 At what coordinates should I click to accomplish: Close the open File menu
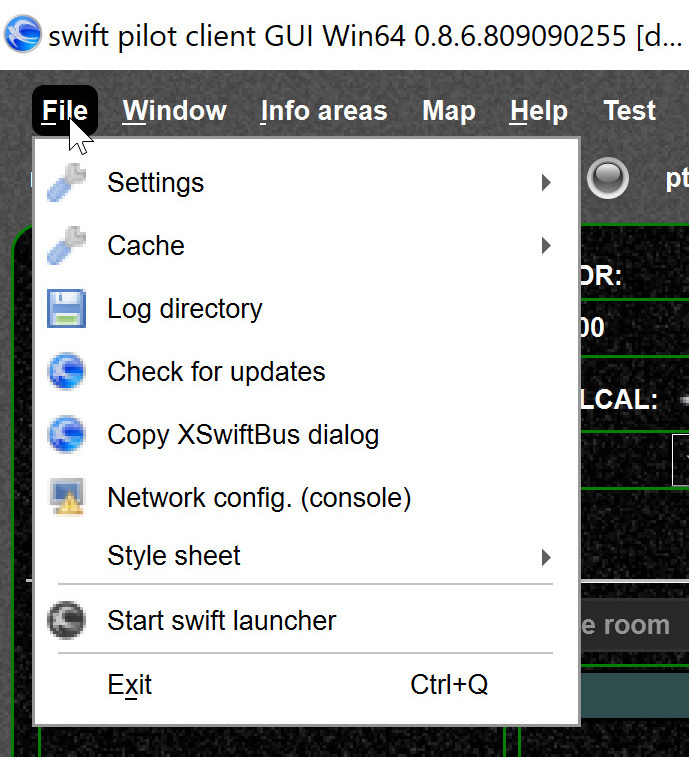click(65, 111)
